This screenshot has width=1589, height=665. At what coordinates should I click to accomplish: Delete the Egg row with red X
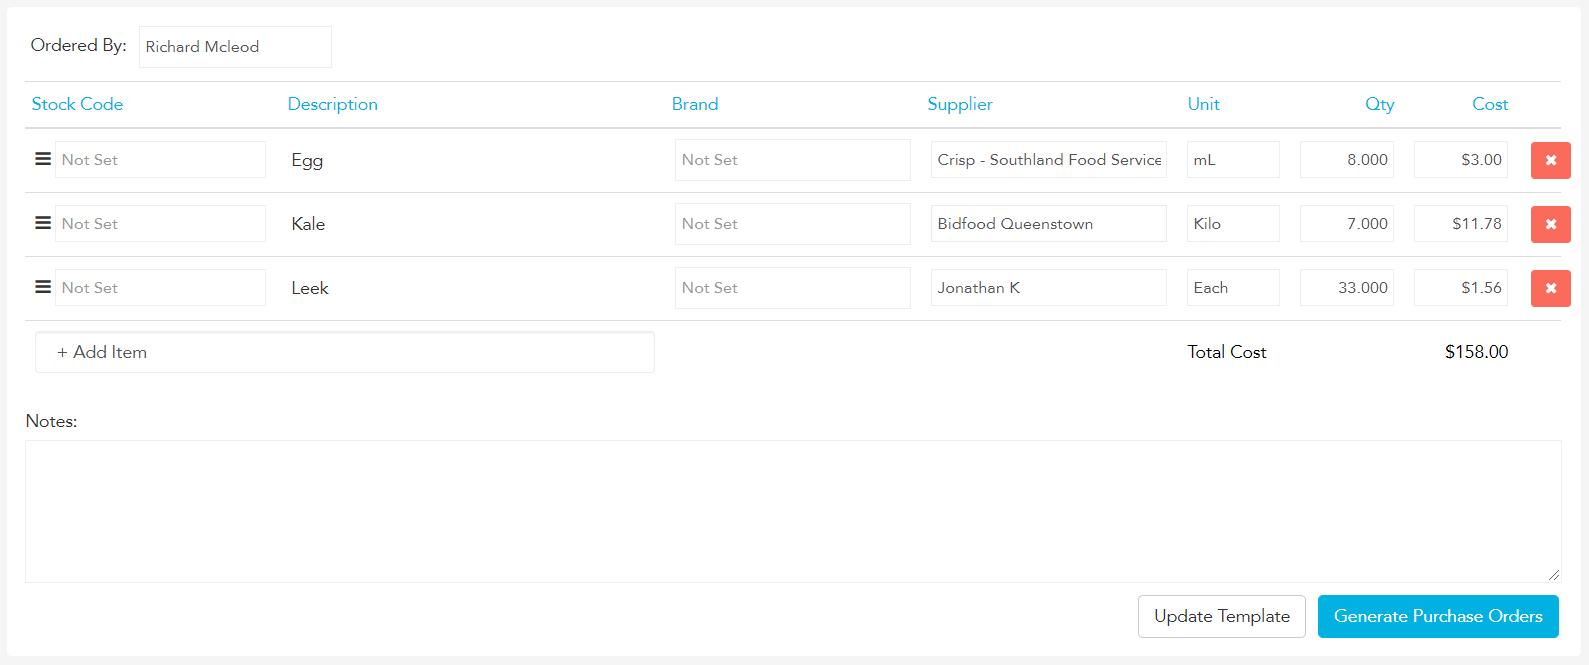coord(1550,160)
